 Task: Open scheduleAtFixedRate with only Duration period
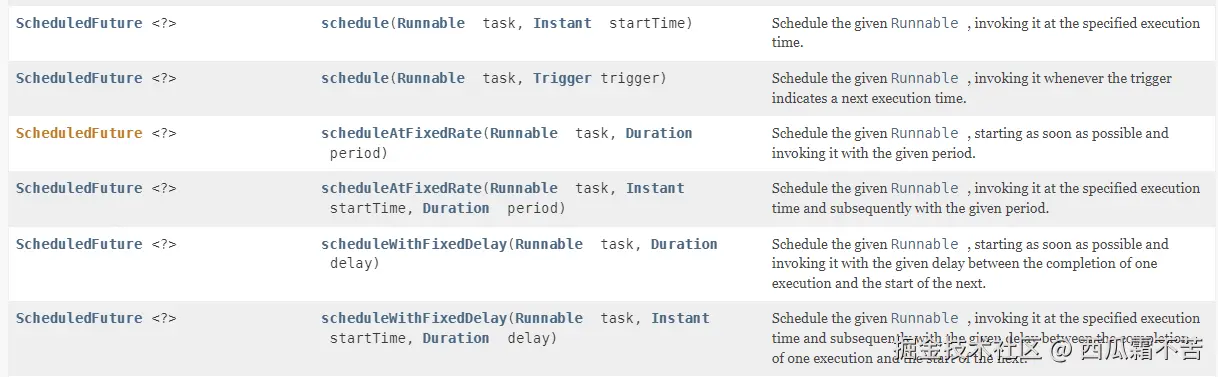(401, 133)
